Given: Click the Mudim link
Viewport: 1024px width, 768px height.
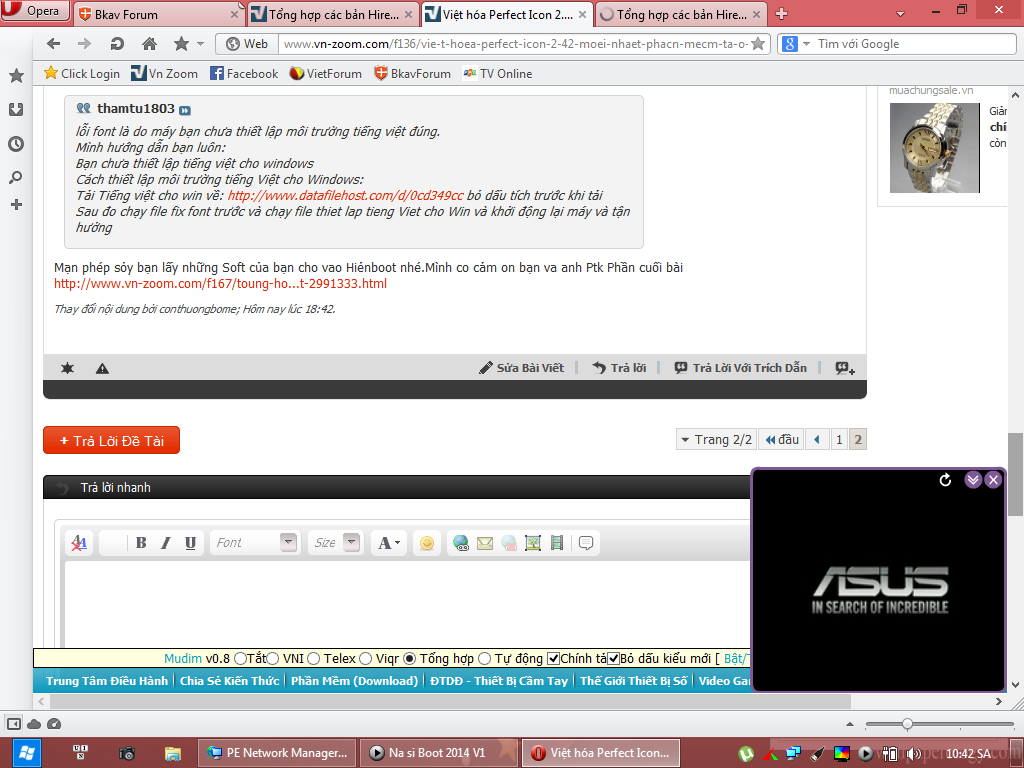Looking at the screenshot, I should click(183, 658).
